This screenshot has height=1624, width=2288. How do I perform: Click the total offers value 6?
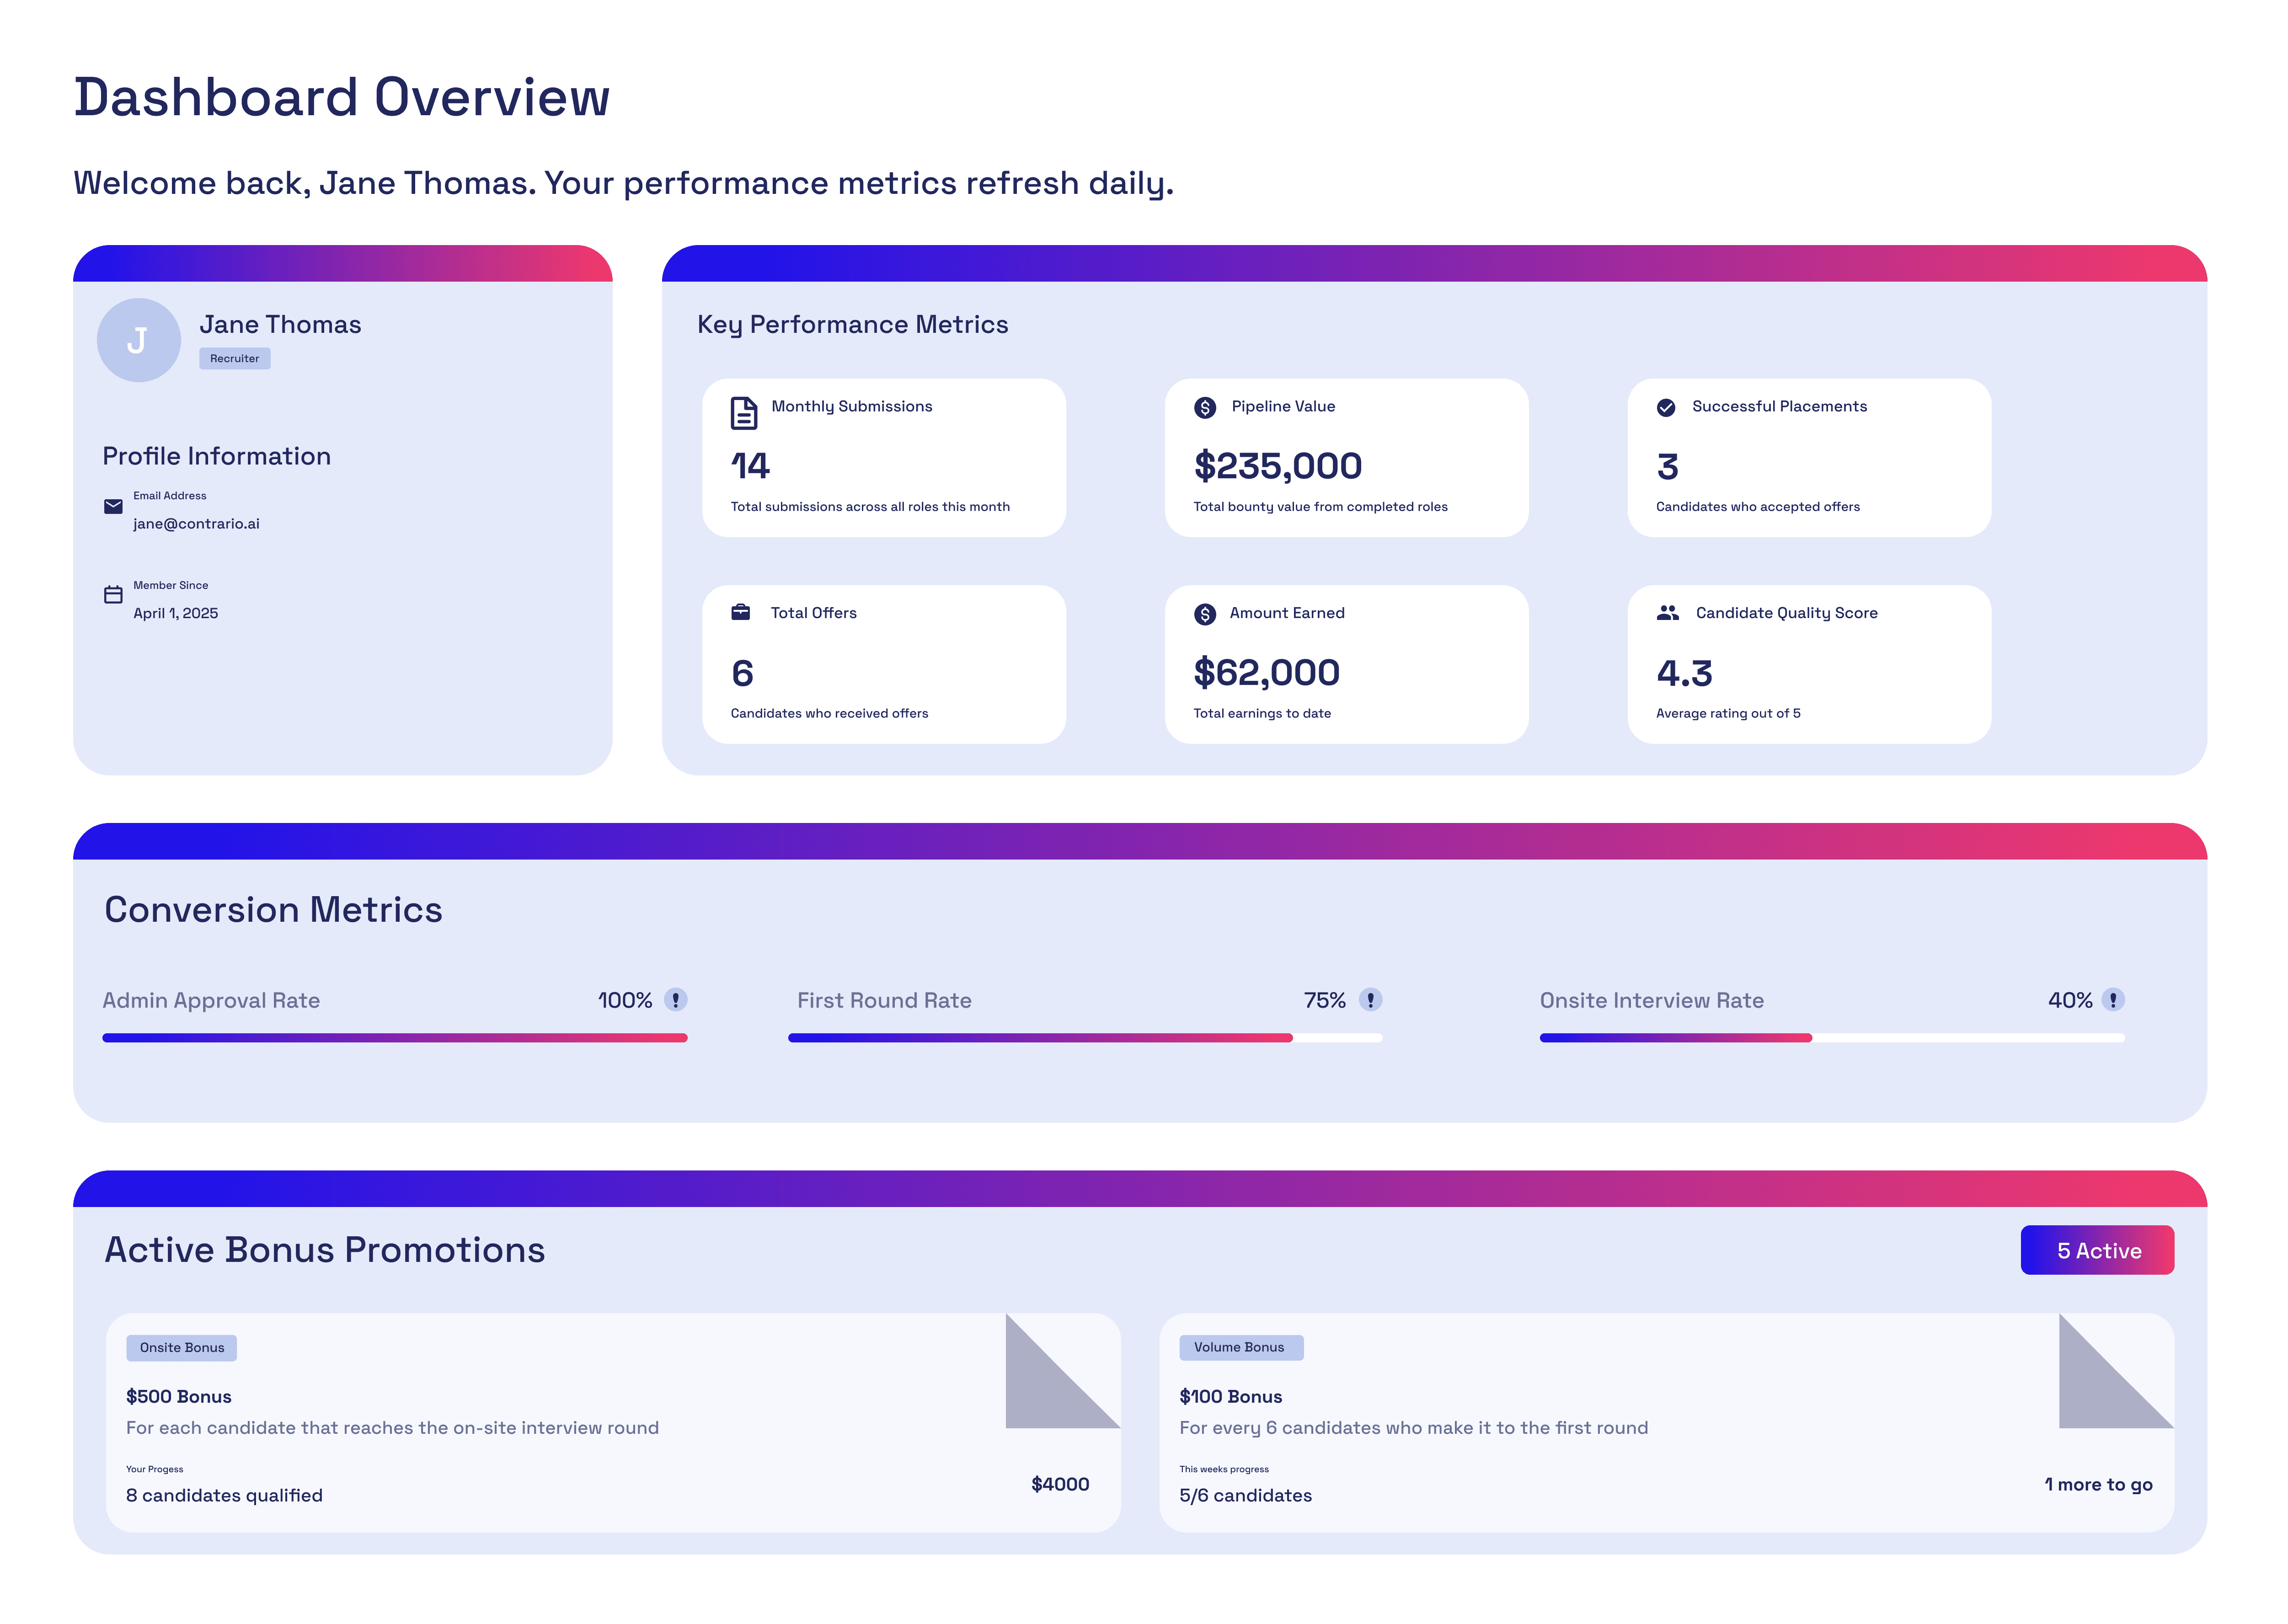[x=742, y=673]
